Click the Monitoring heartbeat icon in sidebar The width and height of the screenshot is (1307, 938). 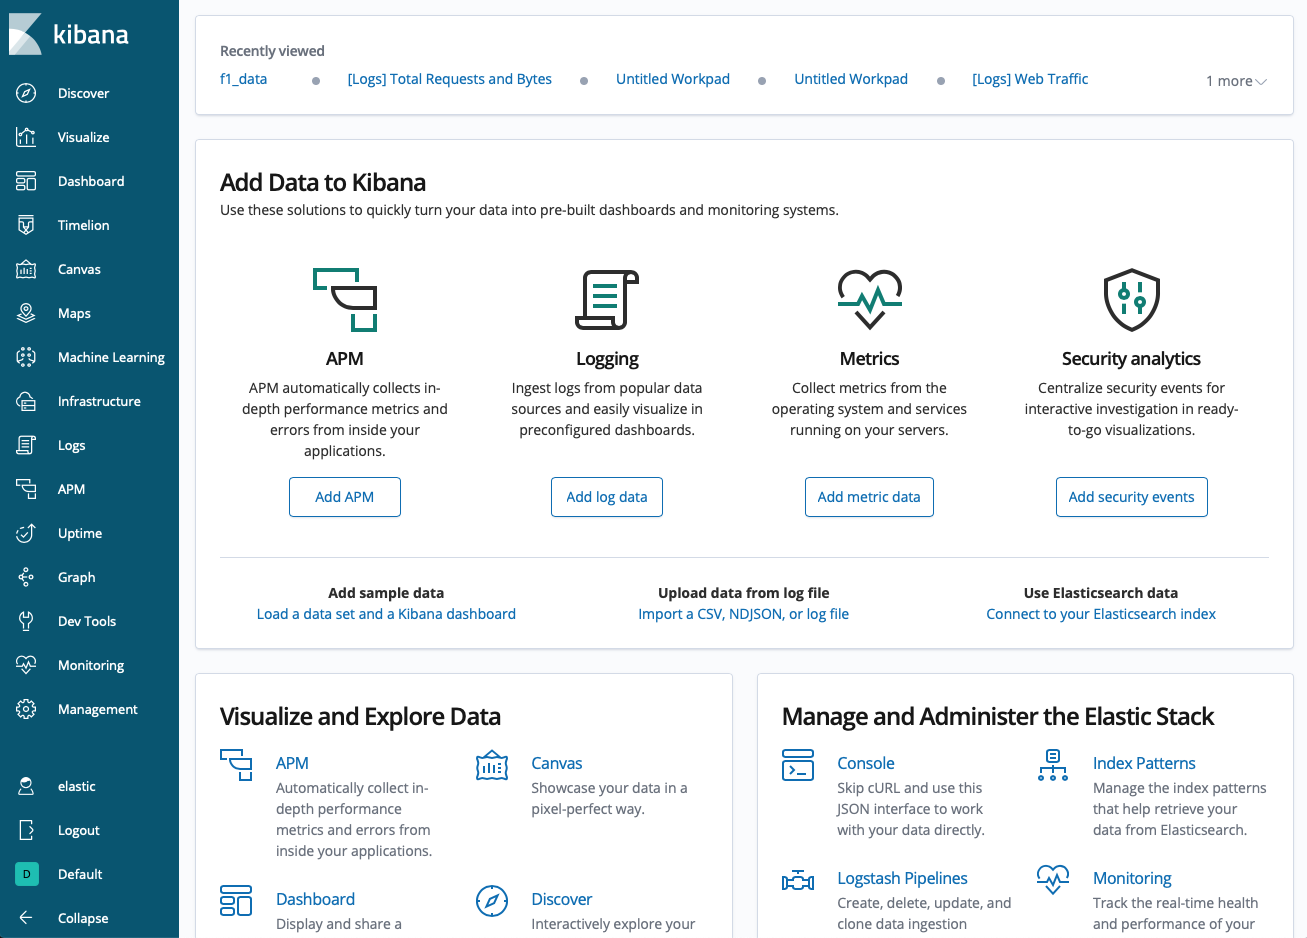[x=26, y=665]
